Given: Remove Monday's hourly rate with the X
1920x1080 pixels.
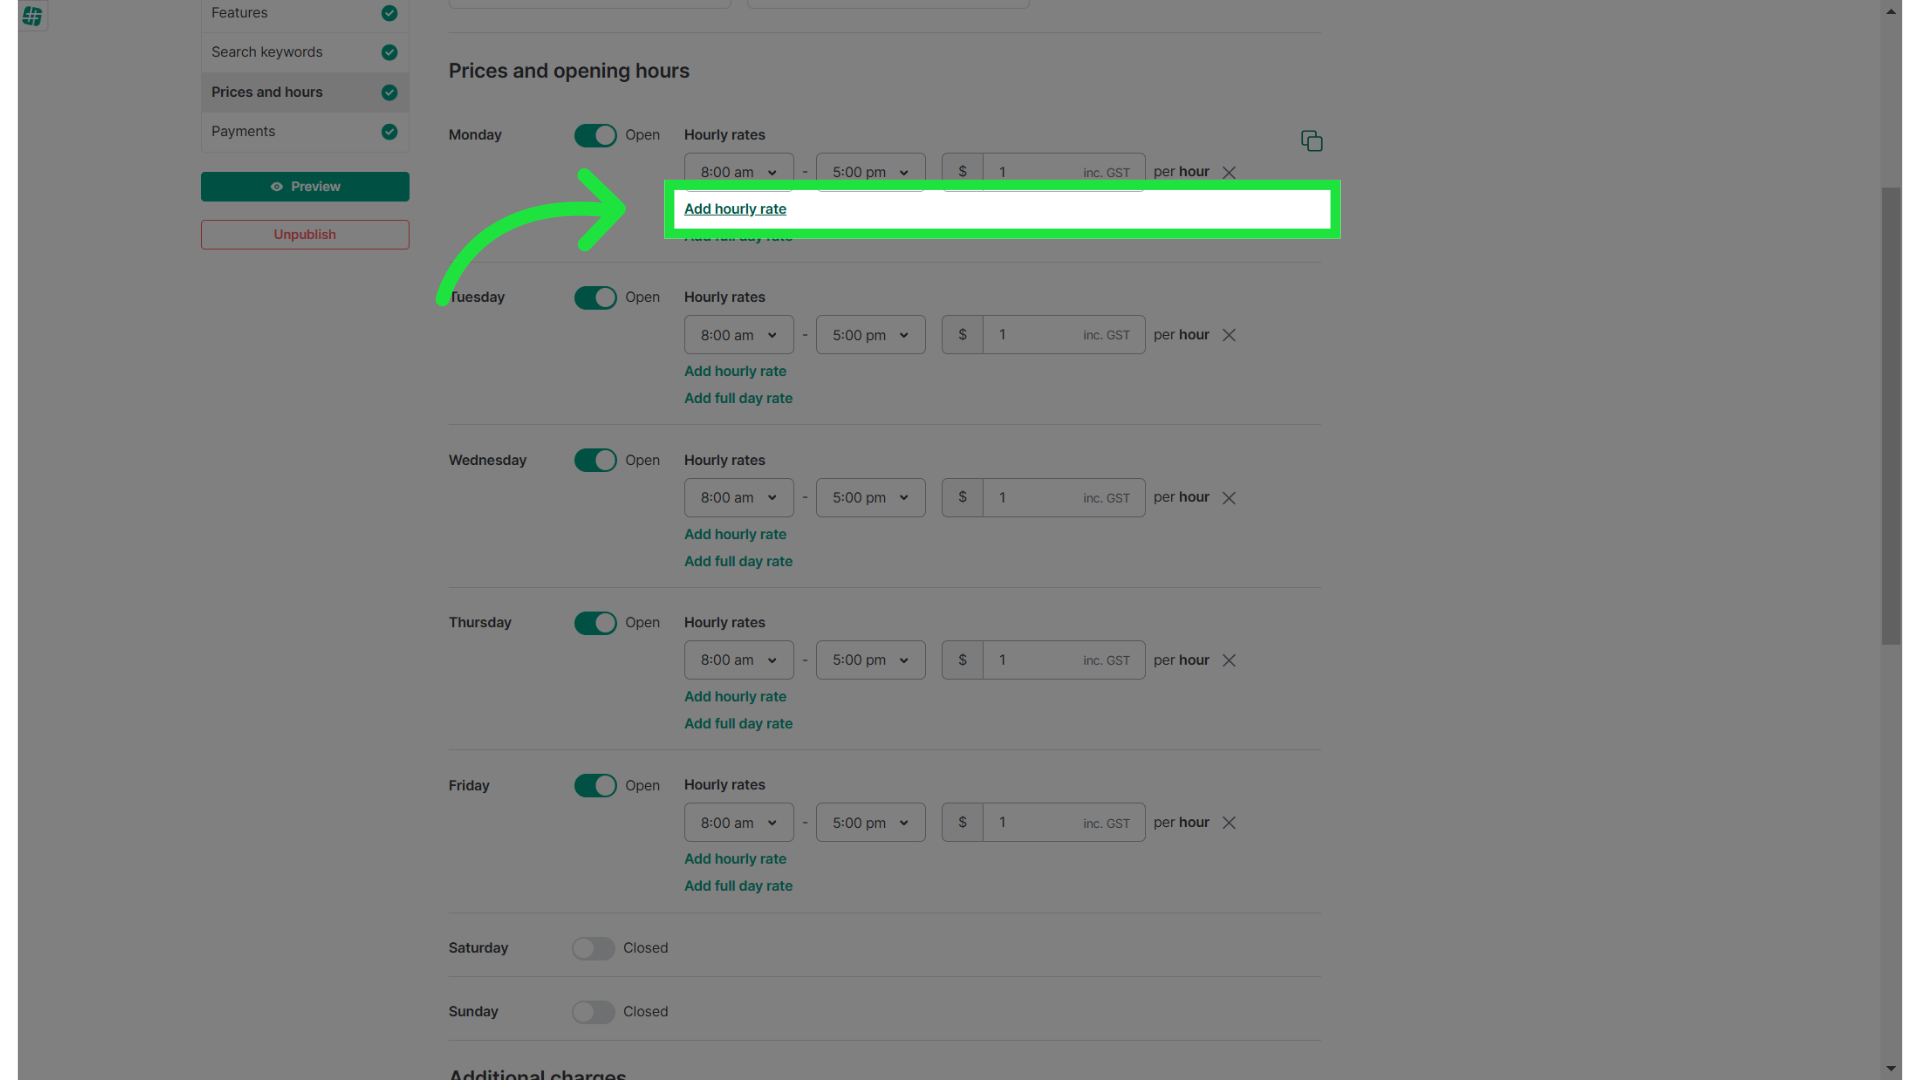Looking at the screenshot, I should point(1229,173).
